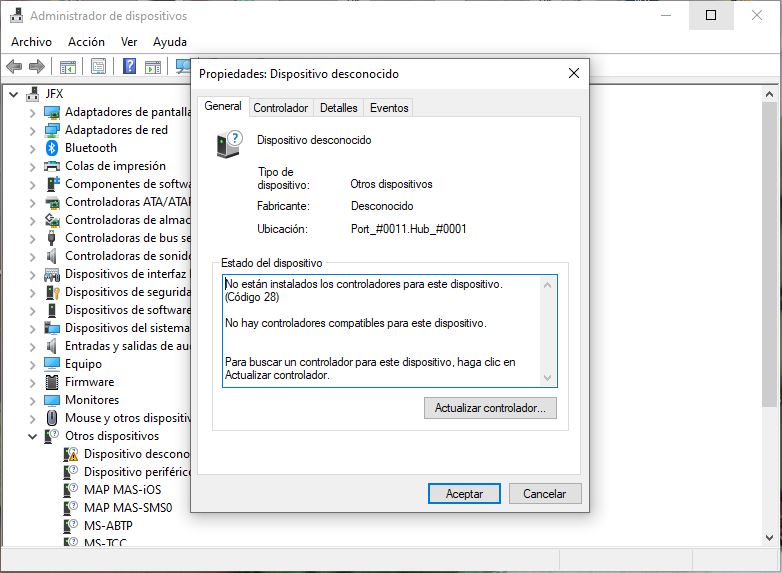The image size is (782, 573).
Task: Open the Ver menu
Action: coord(129,42)
